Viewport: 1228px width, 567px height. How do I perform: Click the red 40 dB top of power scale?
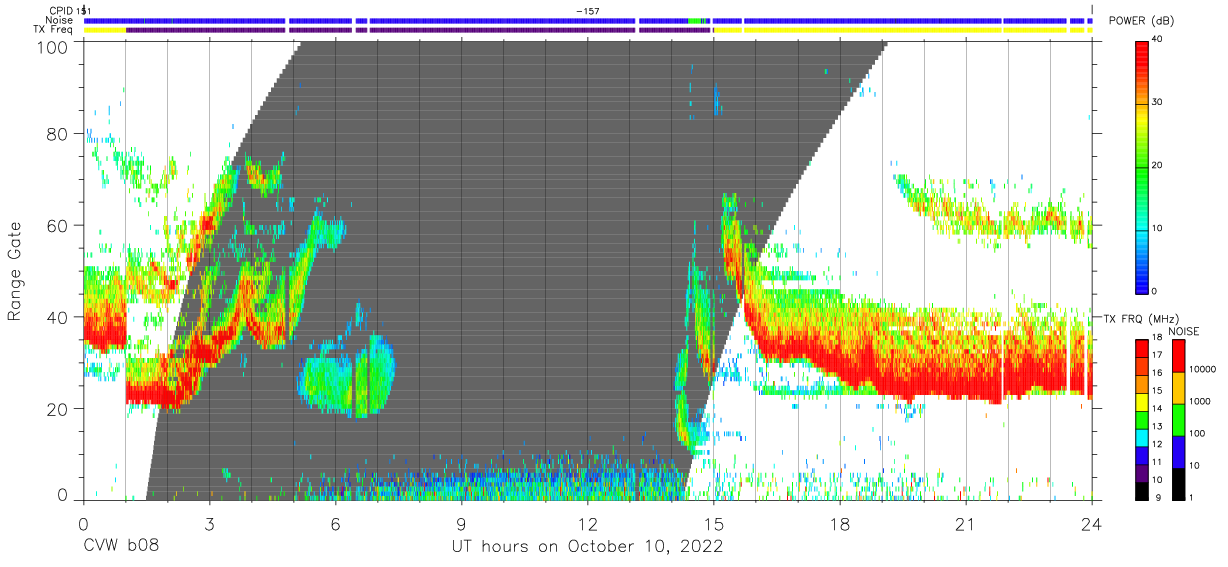pyautogui.click(x=1142, y=46)
